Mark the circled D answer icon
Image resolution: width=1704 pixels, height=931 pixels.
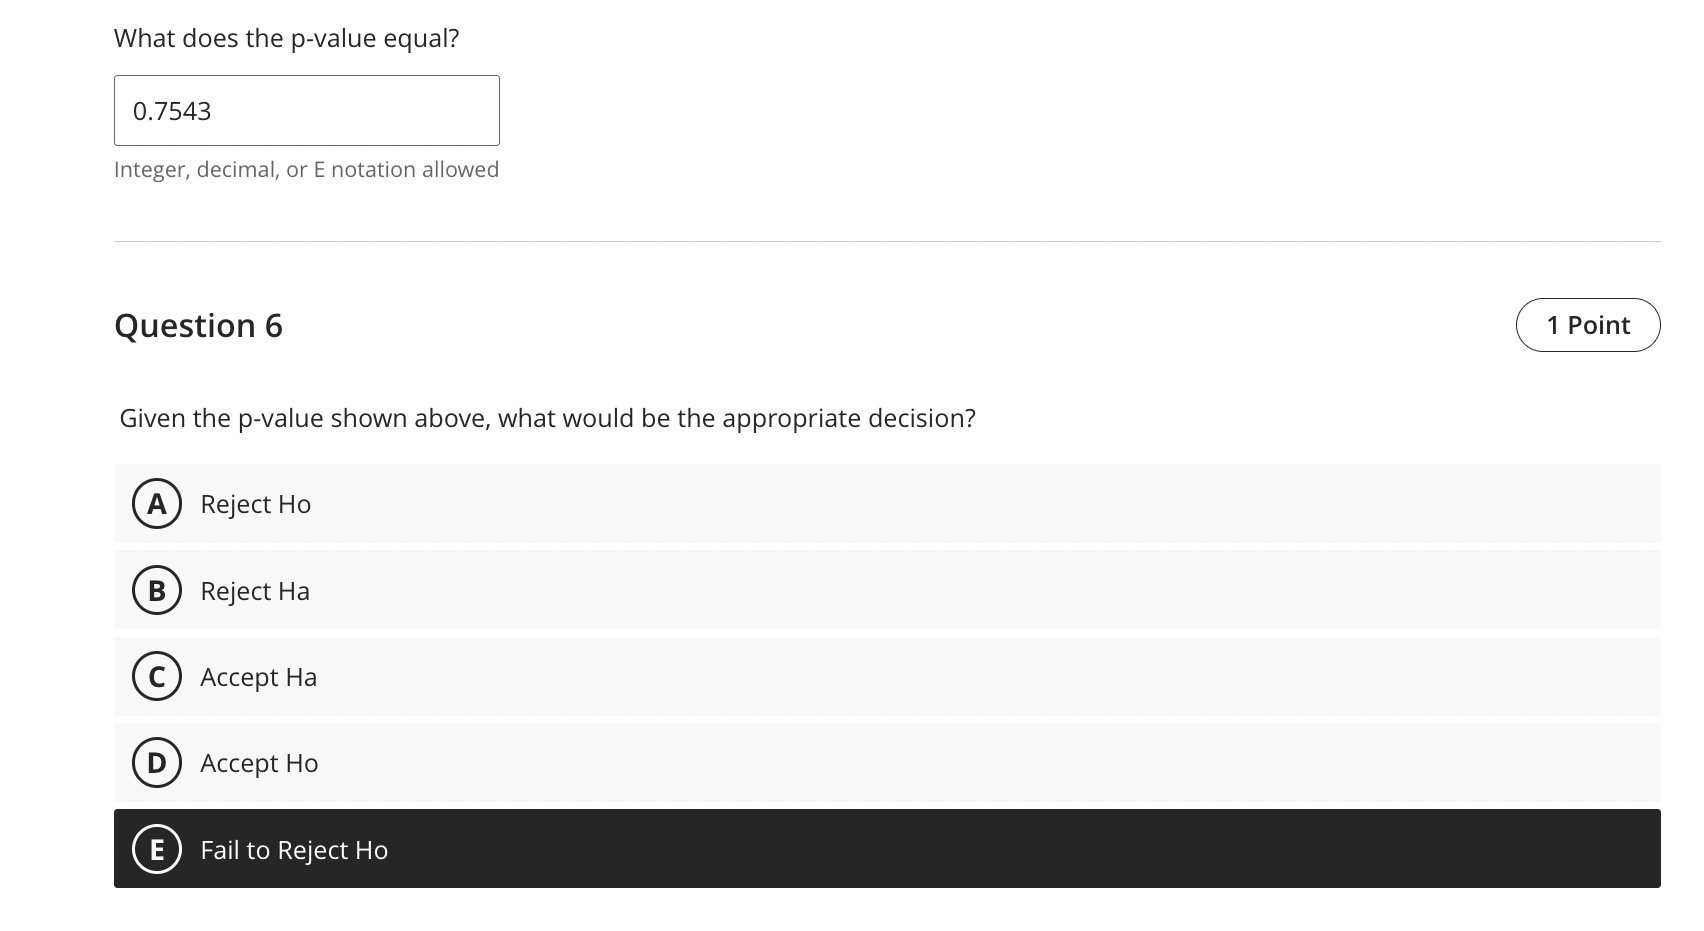[157, 762]
